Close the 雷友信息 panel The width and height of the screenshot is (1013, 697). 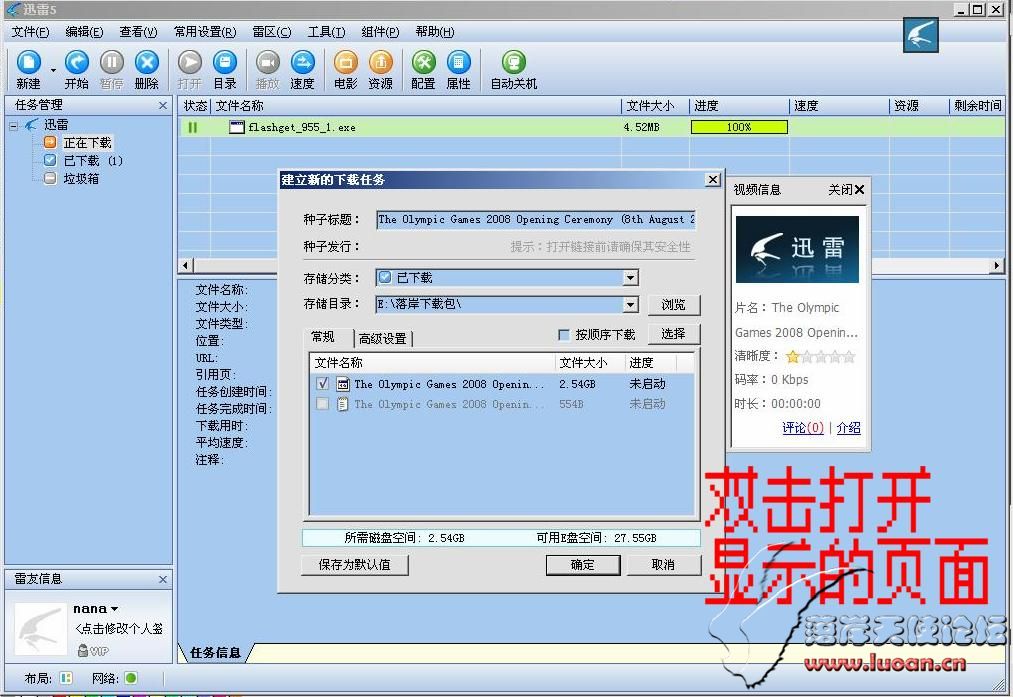tap(163, 579)
